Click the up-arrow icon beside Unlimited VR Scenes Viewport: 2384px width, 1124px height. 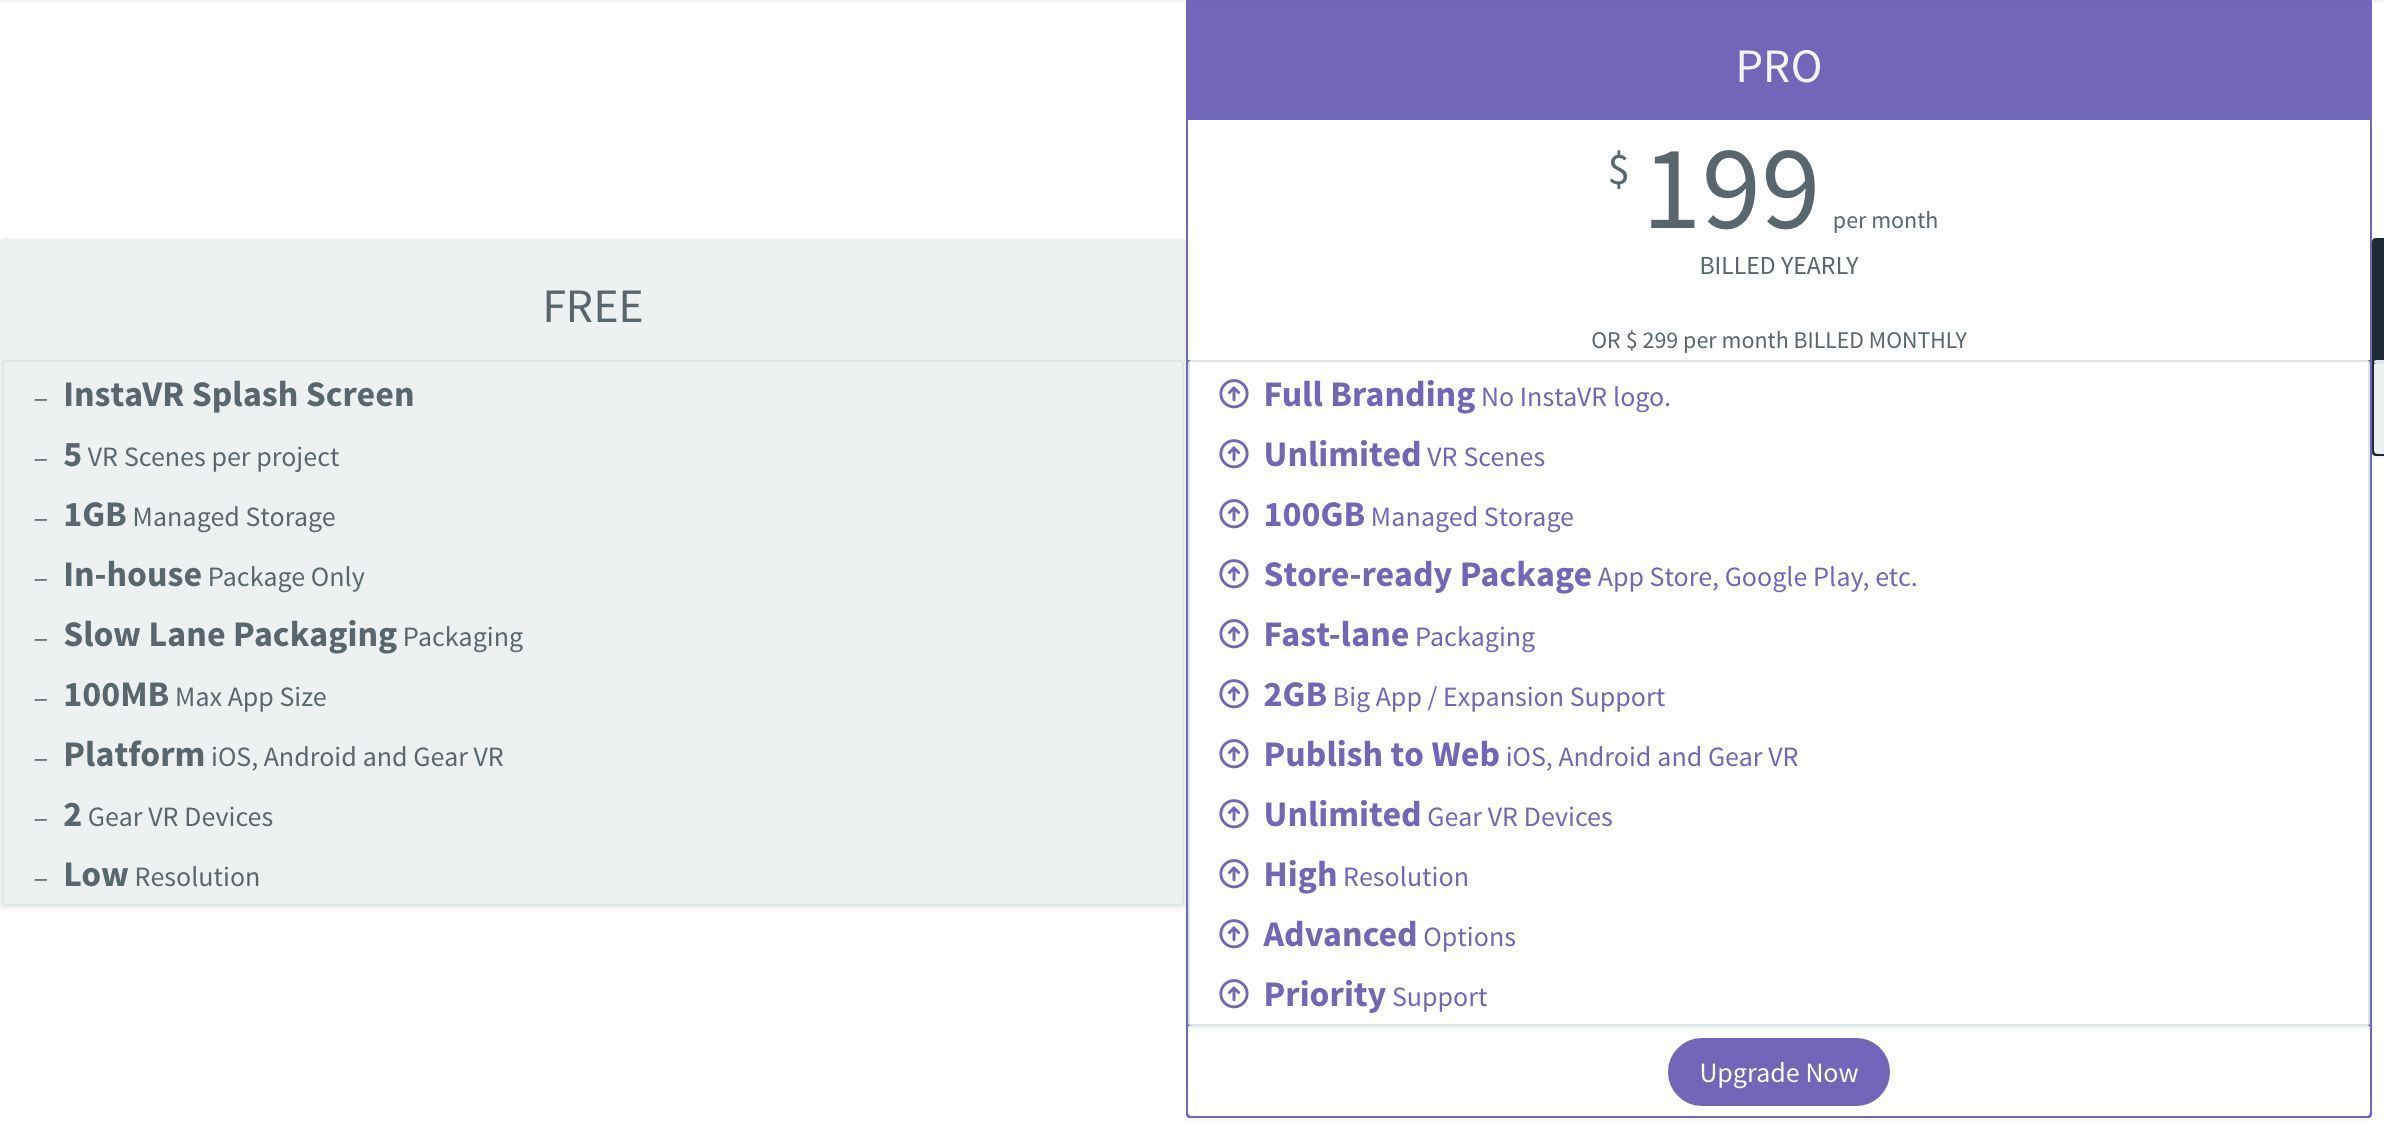(x=1234, y=454)
